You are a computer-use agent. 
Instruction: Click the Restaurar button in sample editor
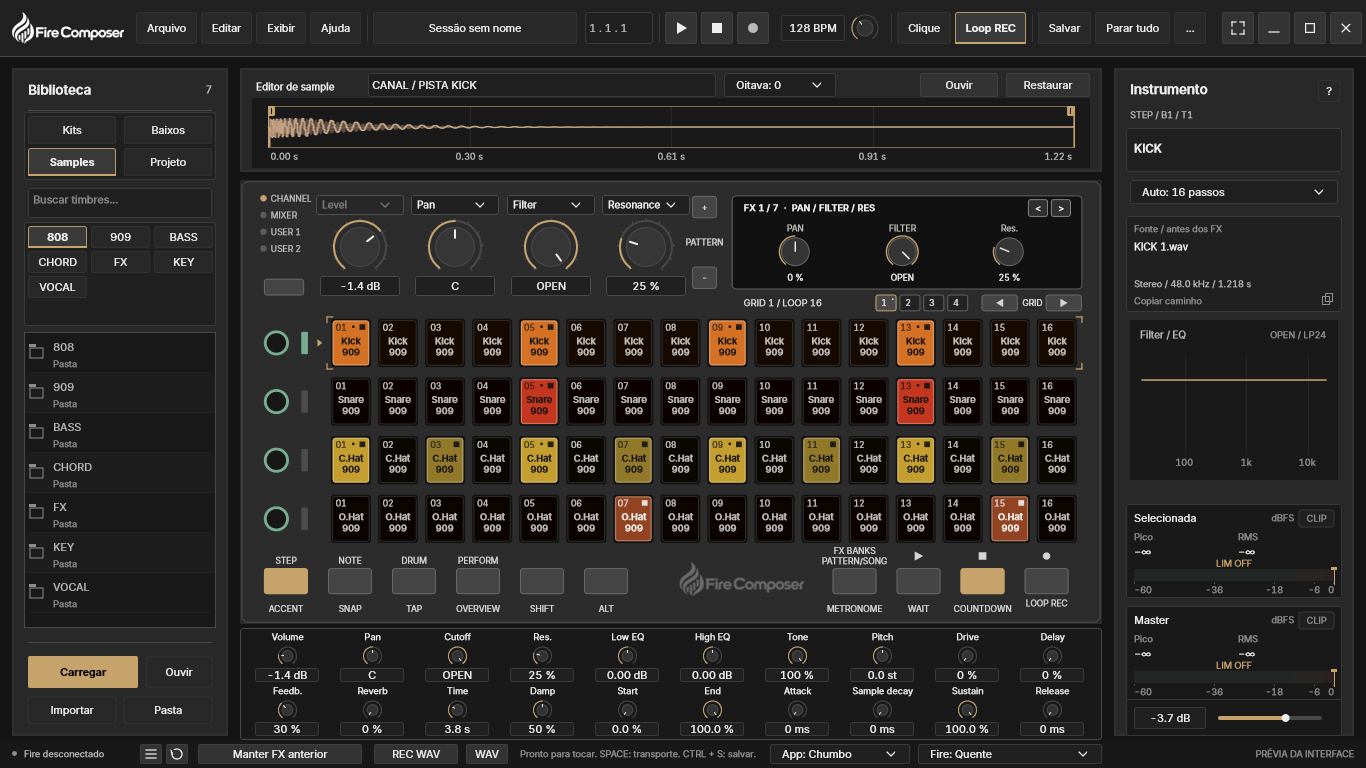coord(1048,85)
